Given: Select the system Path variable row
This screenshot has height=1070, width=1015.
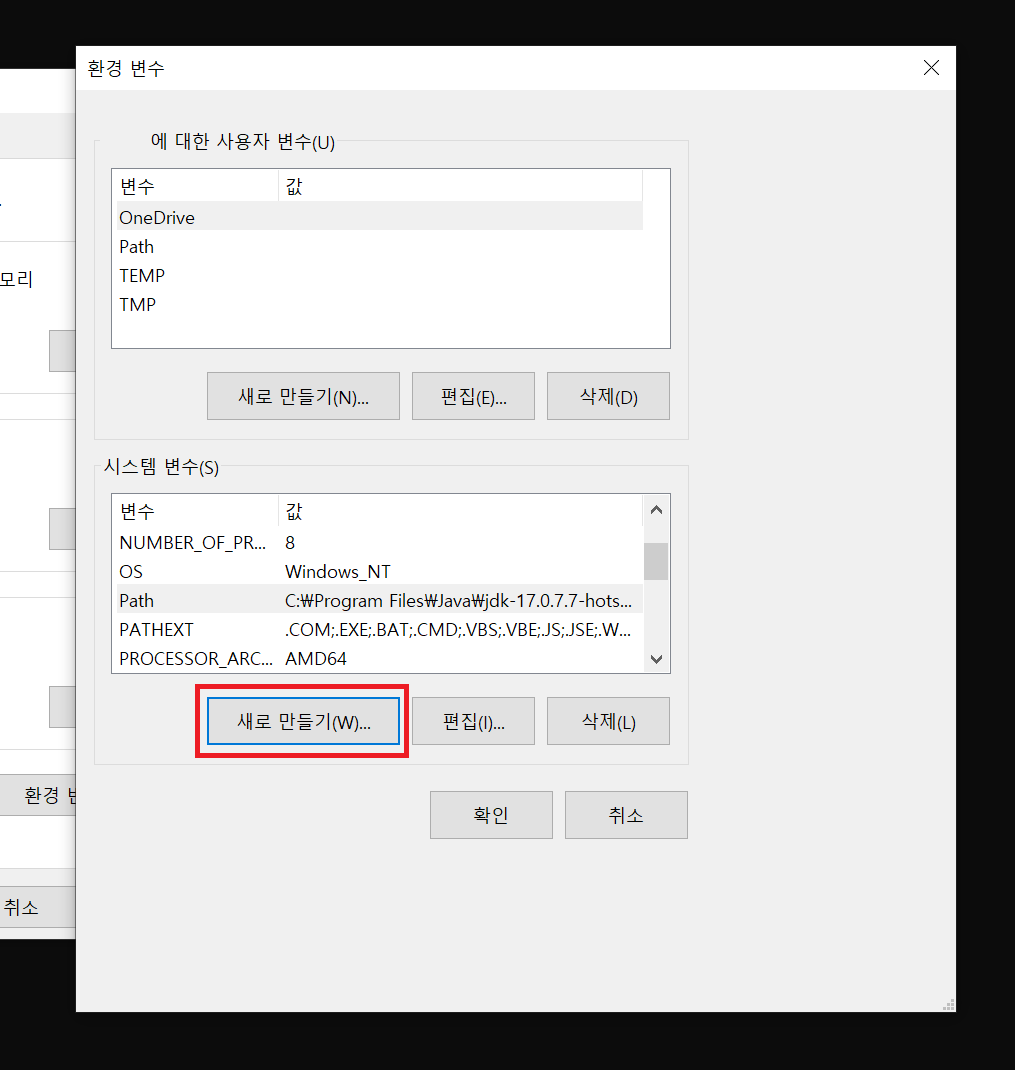Looking at the screenshot, I should (380, 601).
